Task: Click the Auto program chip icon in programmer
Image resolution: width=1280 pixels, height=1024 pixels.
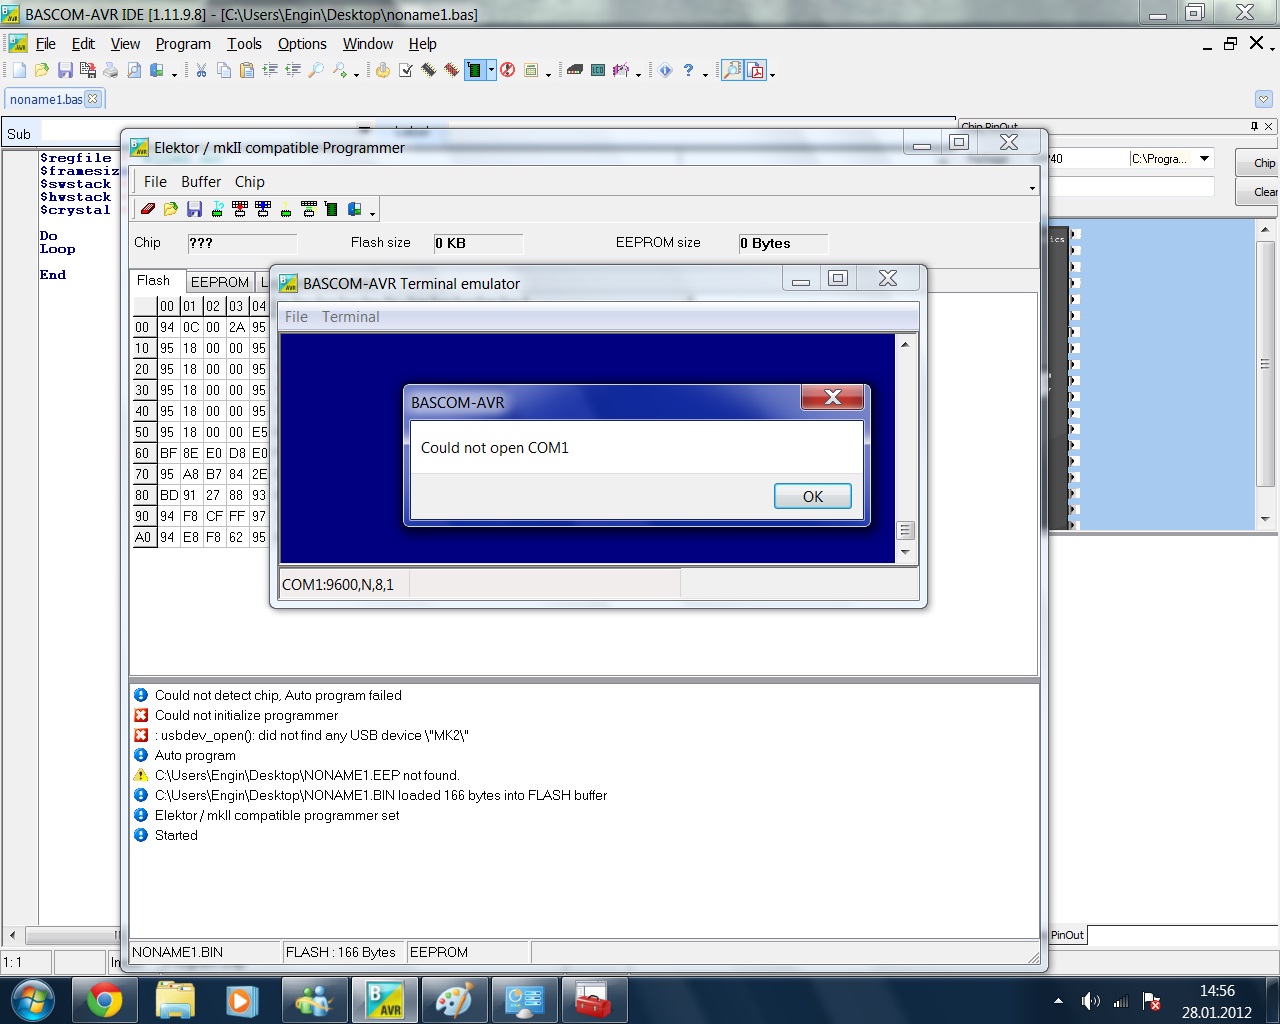Action: point(331,209)
